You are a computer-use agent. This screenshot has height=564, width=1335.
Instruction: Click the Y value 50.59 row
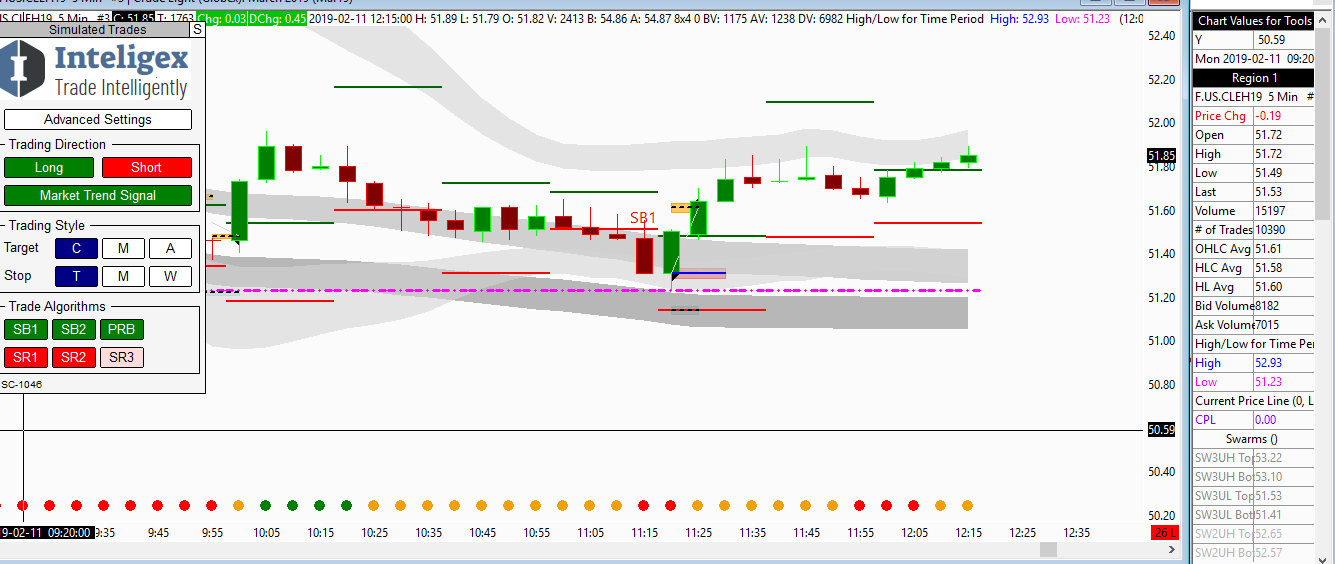(1253, 40)
